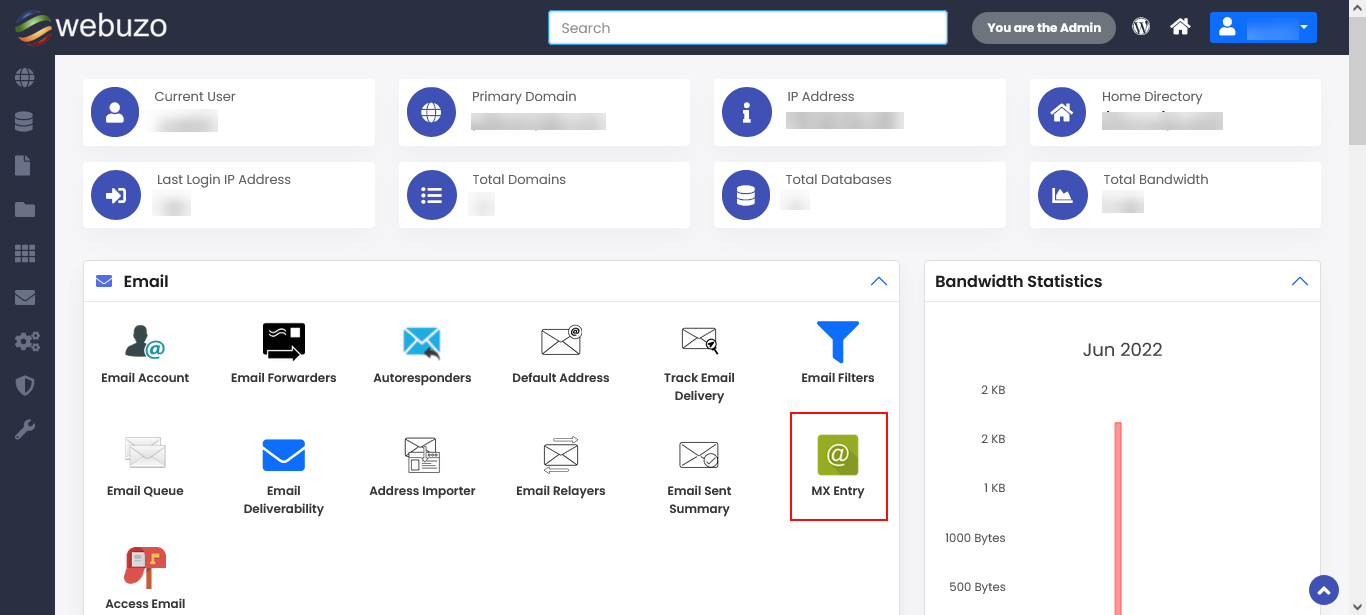Viewport: 1366px width, 615px height.
Task: Collapse the Bandwidth Statistics panel
Action: pyautogui.click(x=1299, y=282)
